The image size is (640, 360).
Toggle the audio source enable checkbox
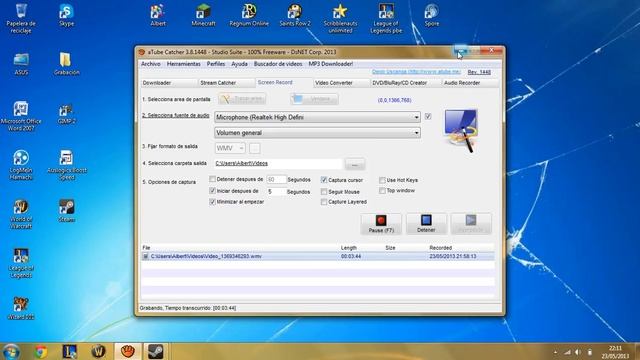click(428, 116)
